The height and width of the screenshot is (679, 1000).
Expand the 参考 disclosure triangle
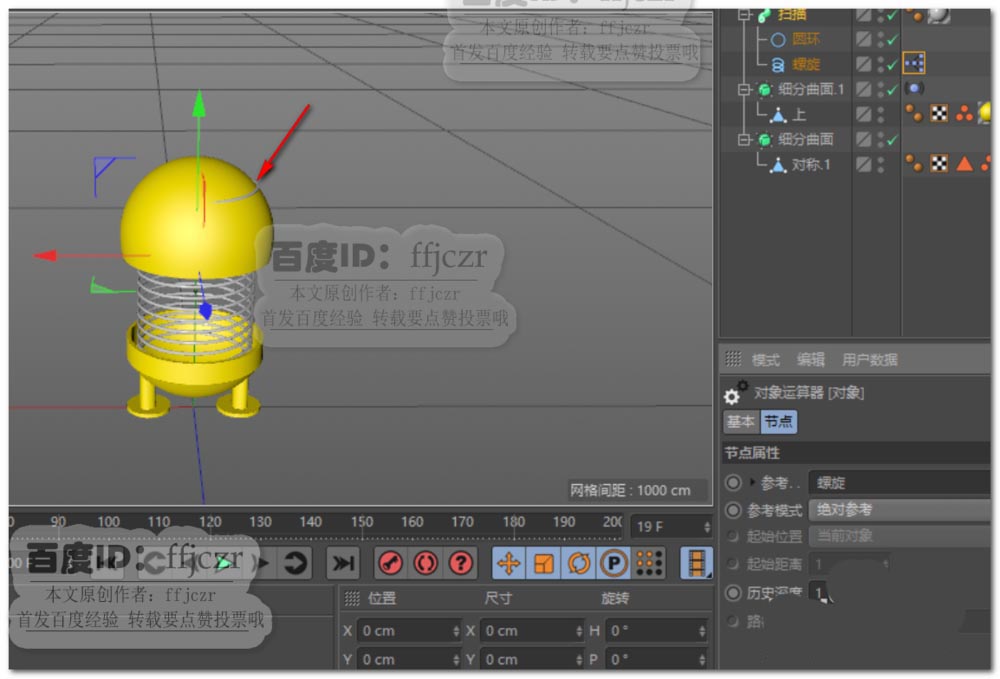[x=753, y=482]
